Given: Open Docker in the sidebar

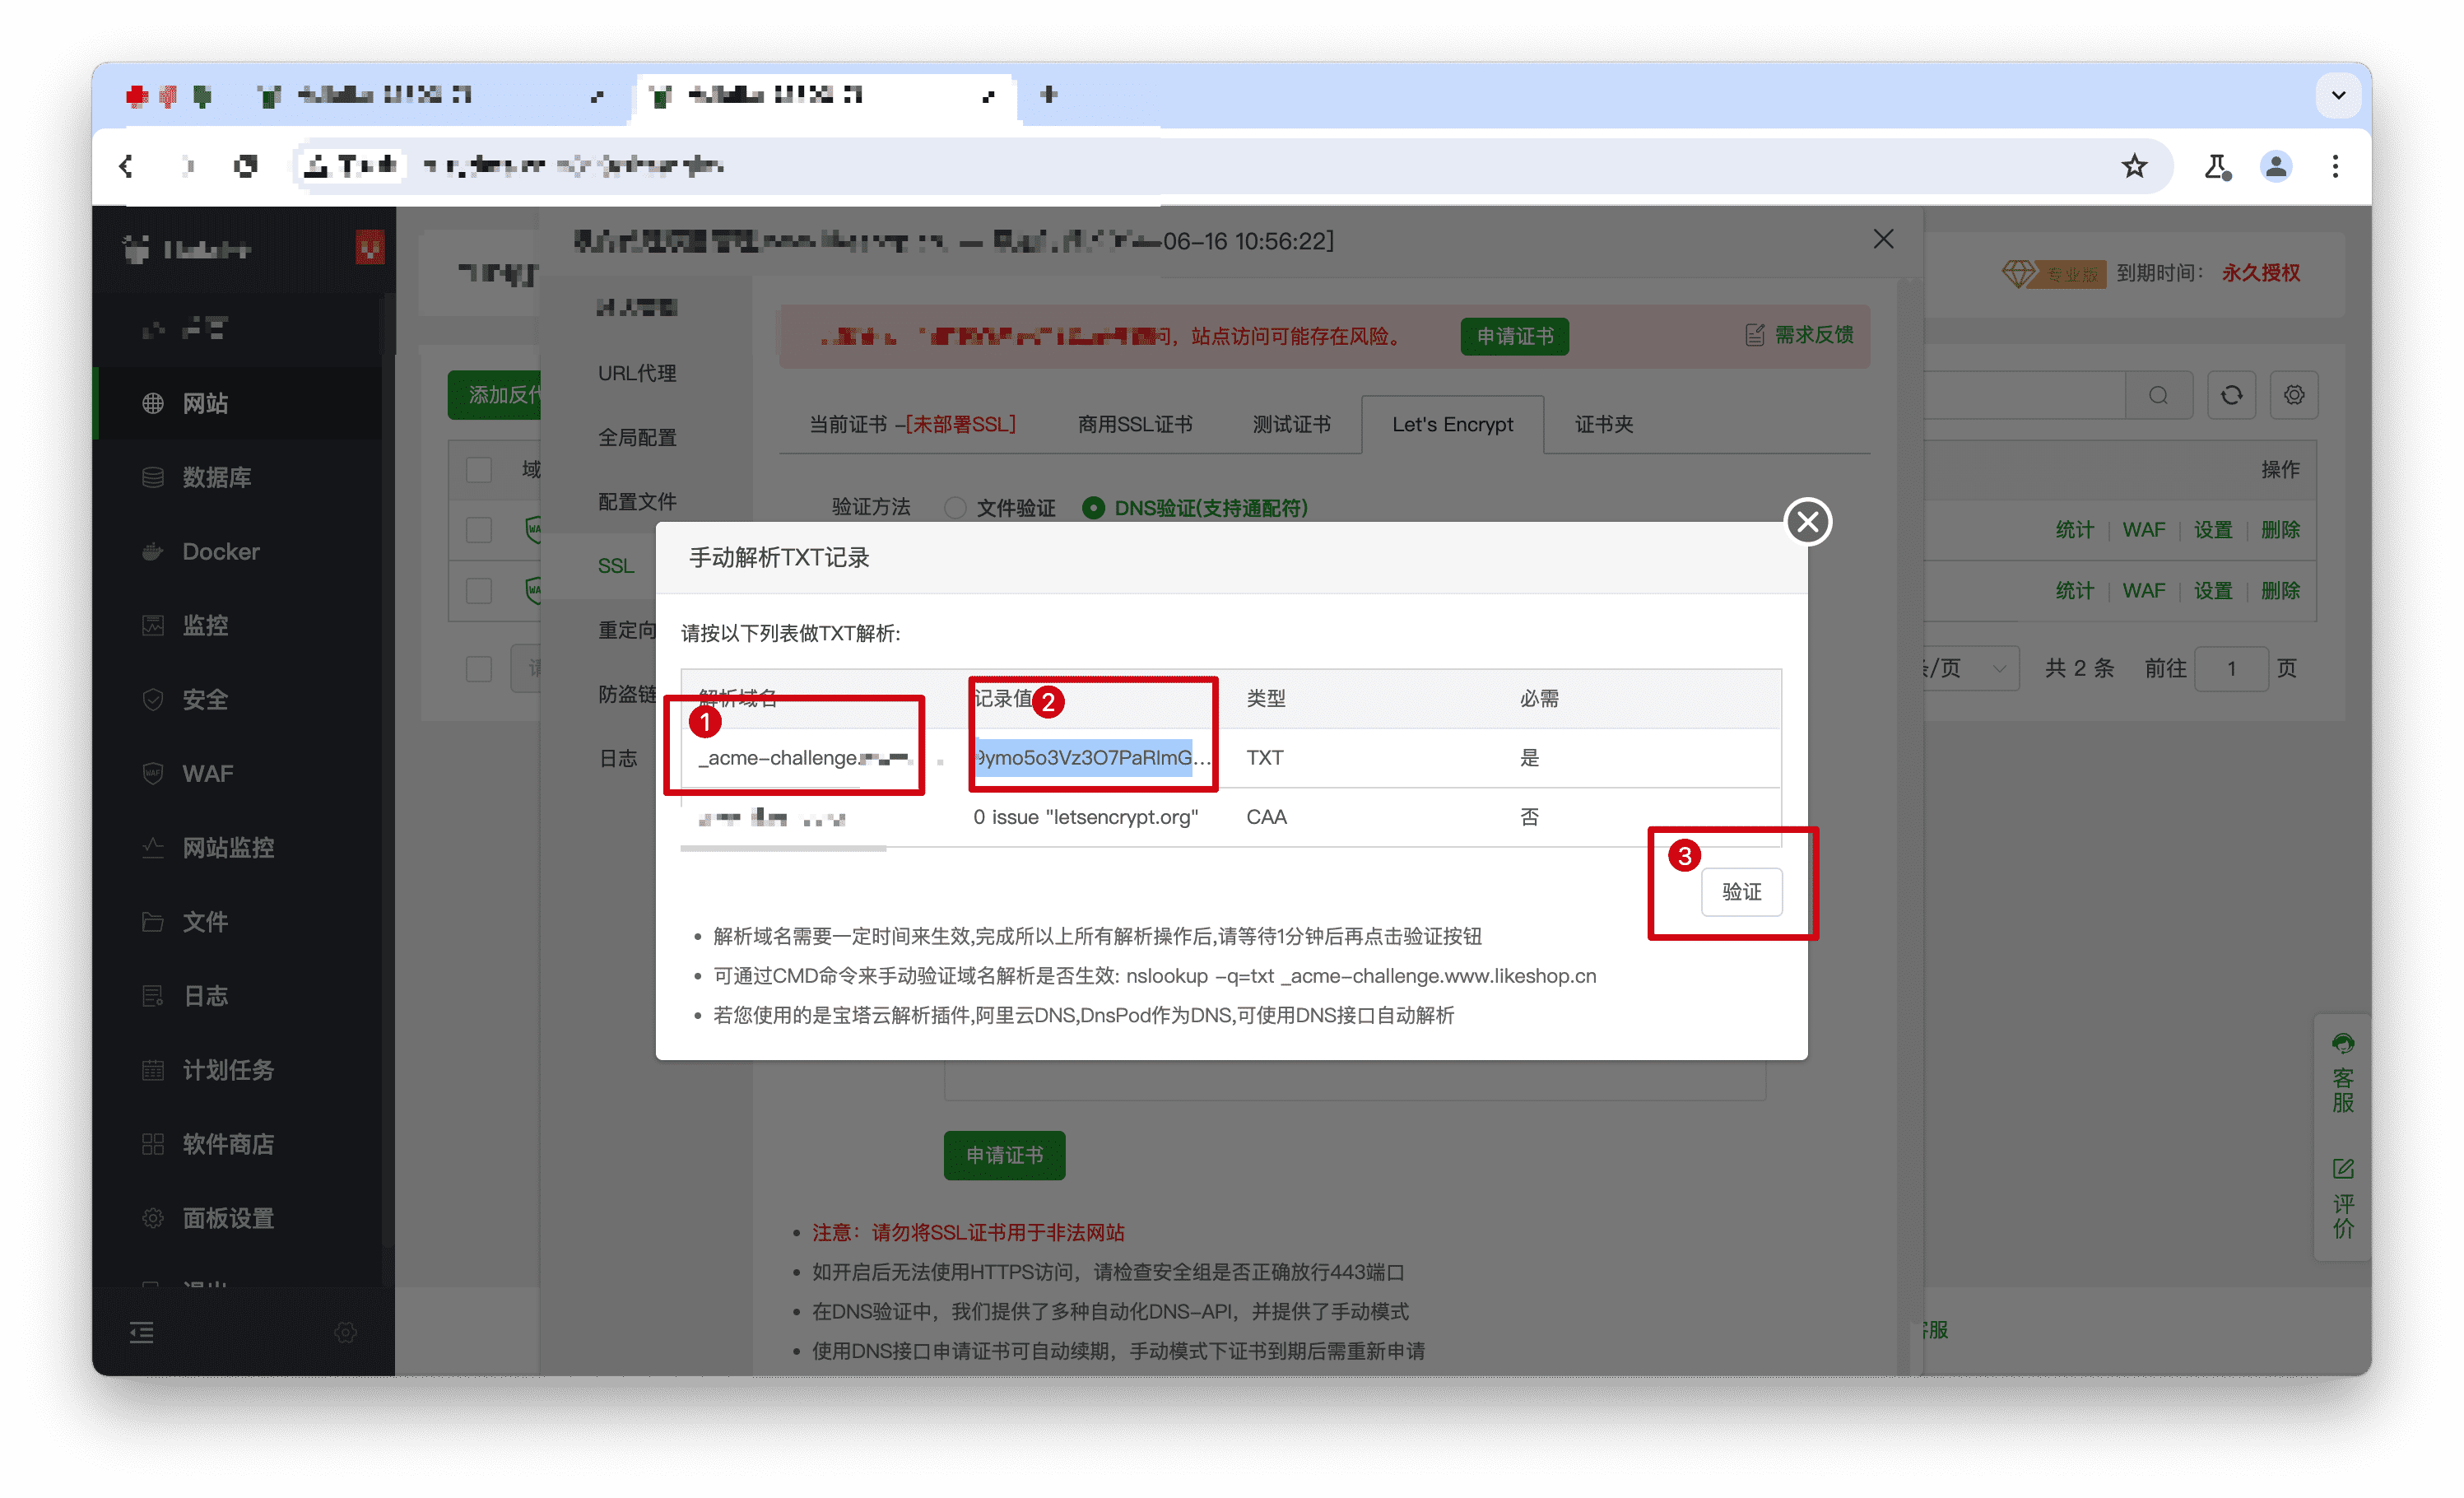Looking at the screenshot, I should coord(238,551).
